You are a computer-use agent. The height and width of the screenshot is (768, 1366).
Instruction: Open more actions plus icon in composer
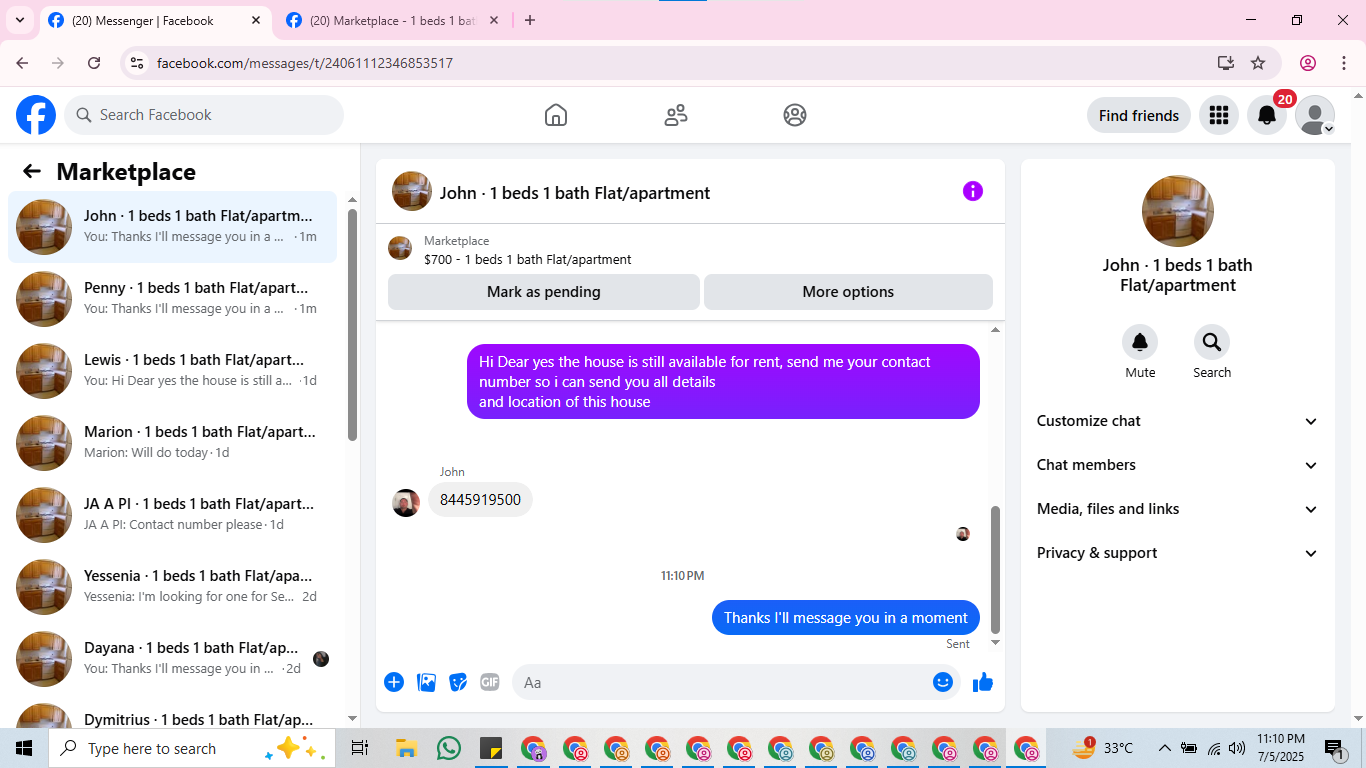(394, 682)
